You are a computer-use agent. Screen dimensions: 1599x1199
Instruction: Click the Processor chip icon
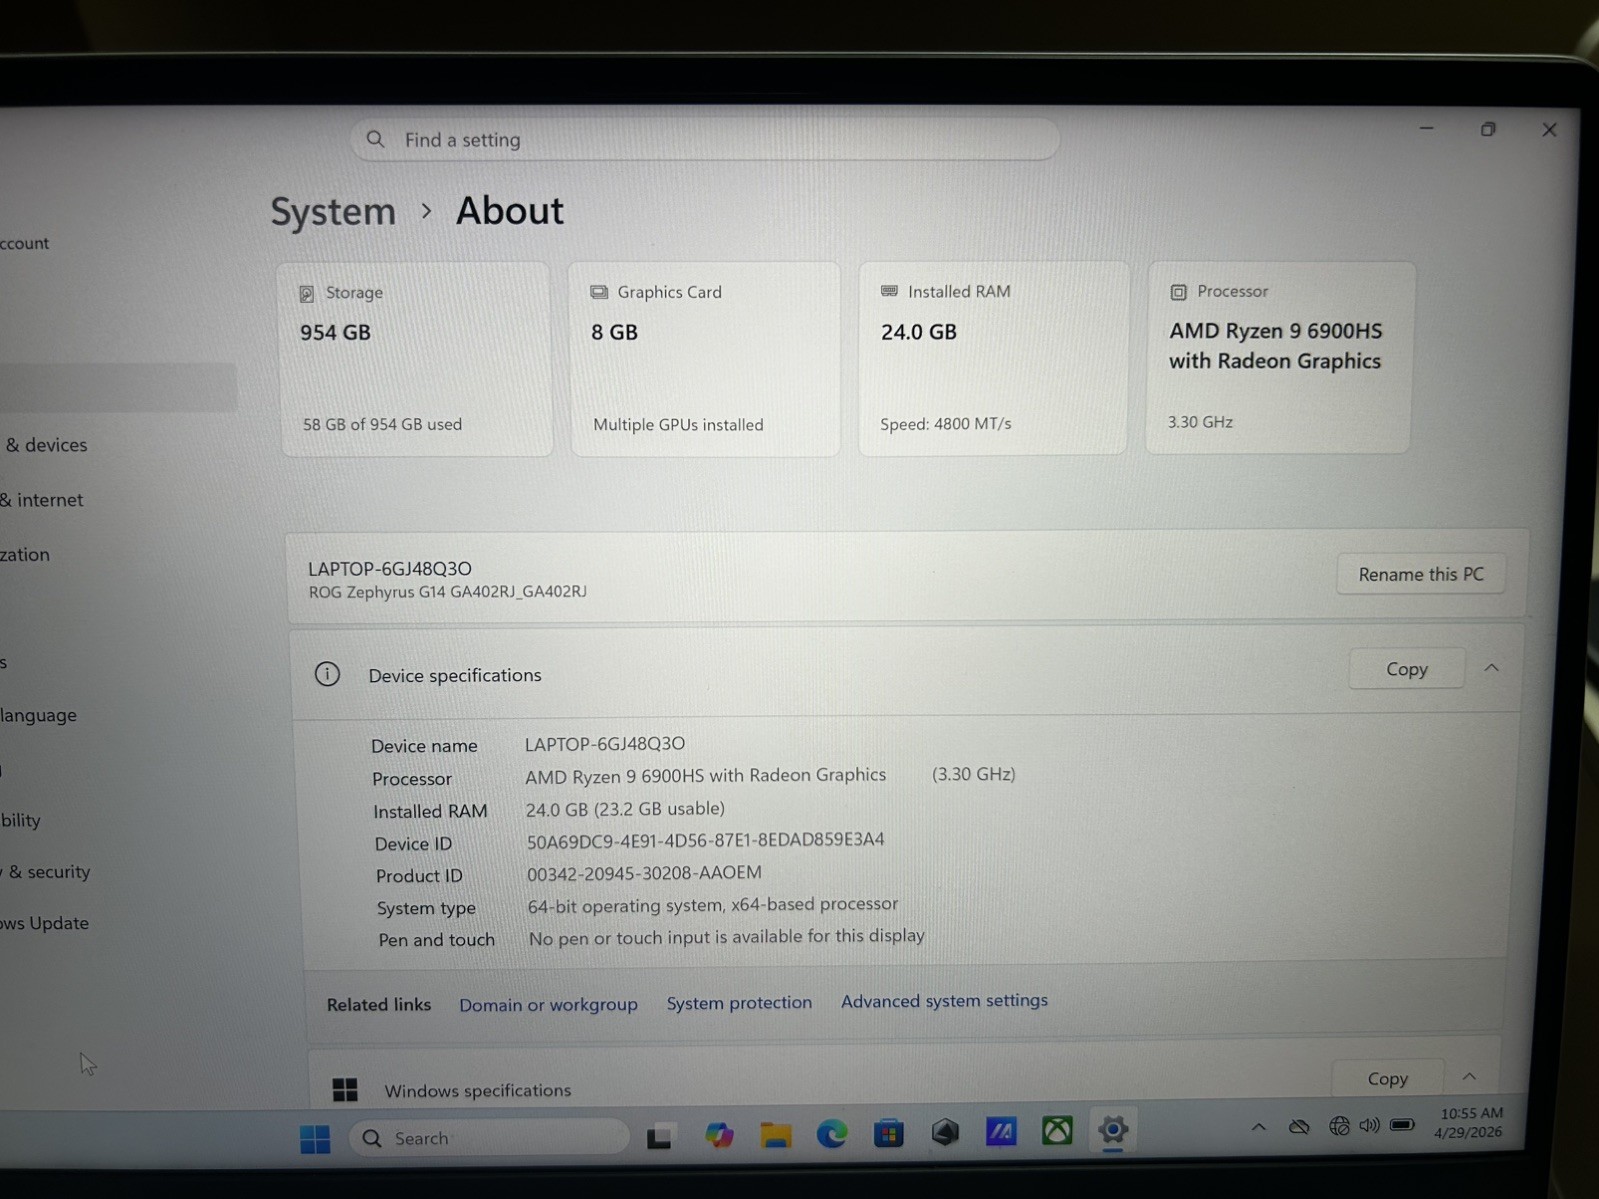coord(1178,291)
